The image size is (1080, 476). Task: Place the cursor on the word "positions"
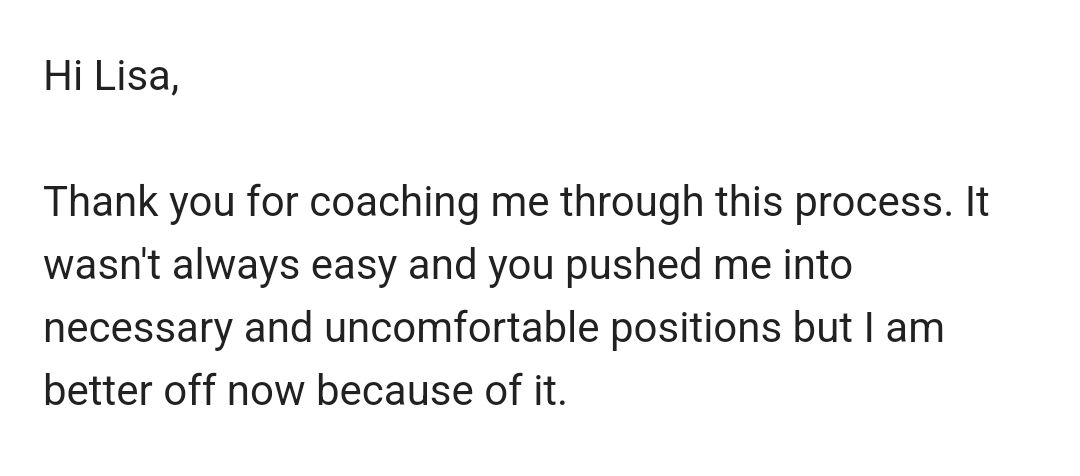coord(696,330)
